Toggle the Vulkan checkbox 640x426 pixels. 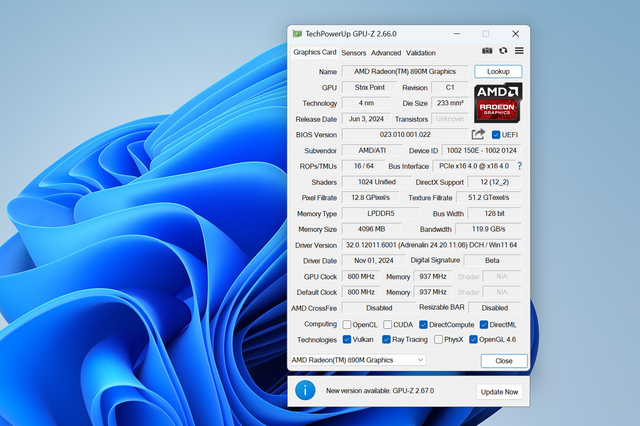point(347,339)
